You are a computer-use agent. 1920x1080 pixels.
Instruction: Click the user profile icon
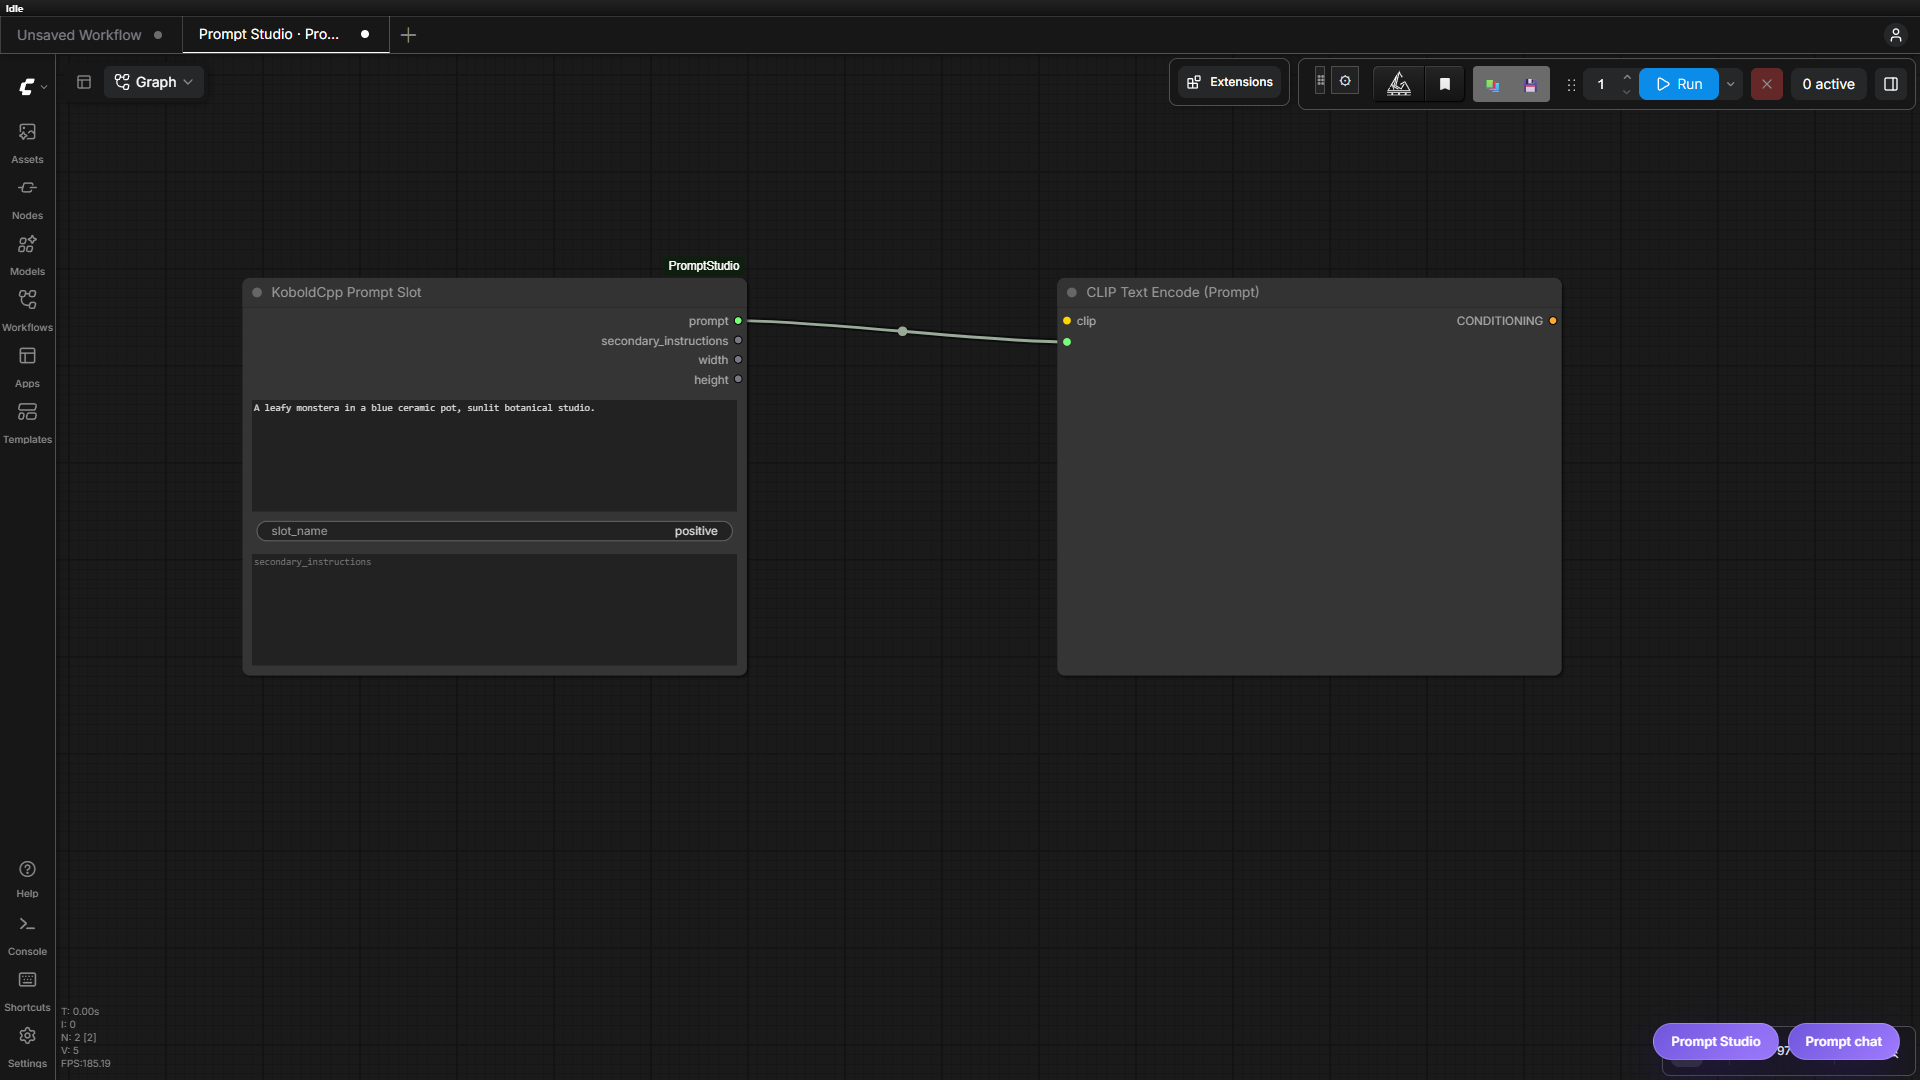click(x=1895, y=35)
